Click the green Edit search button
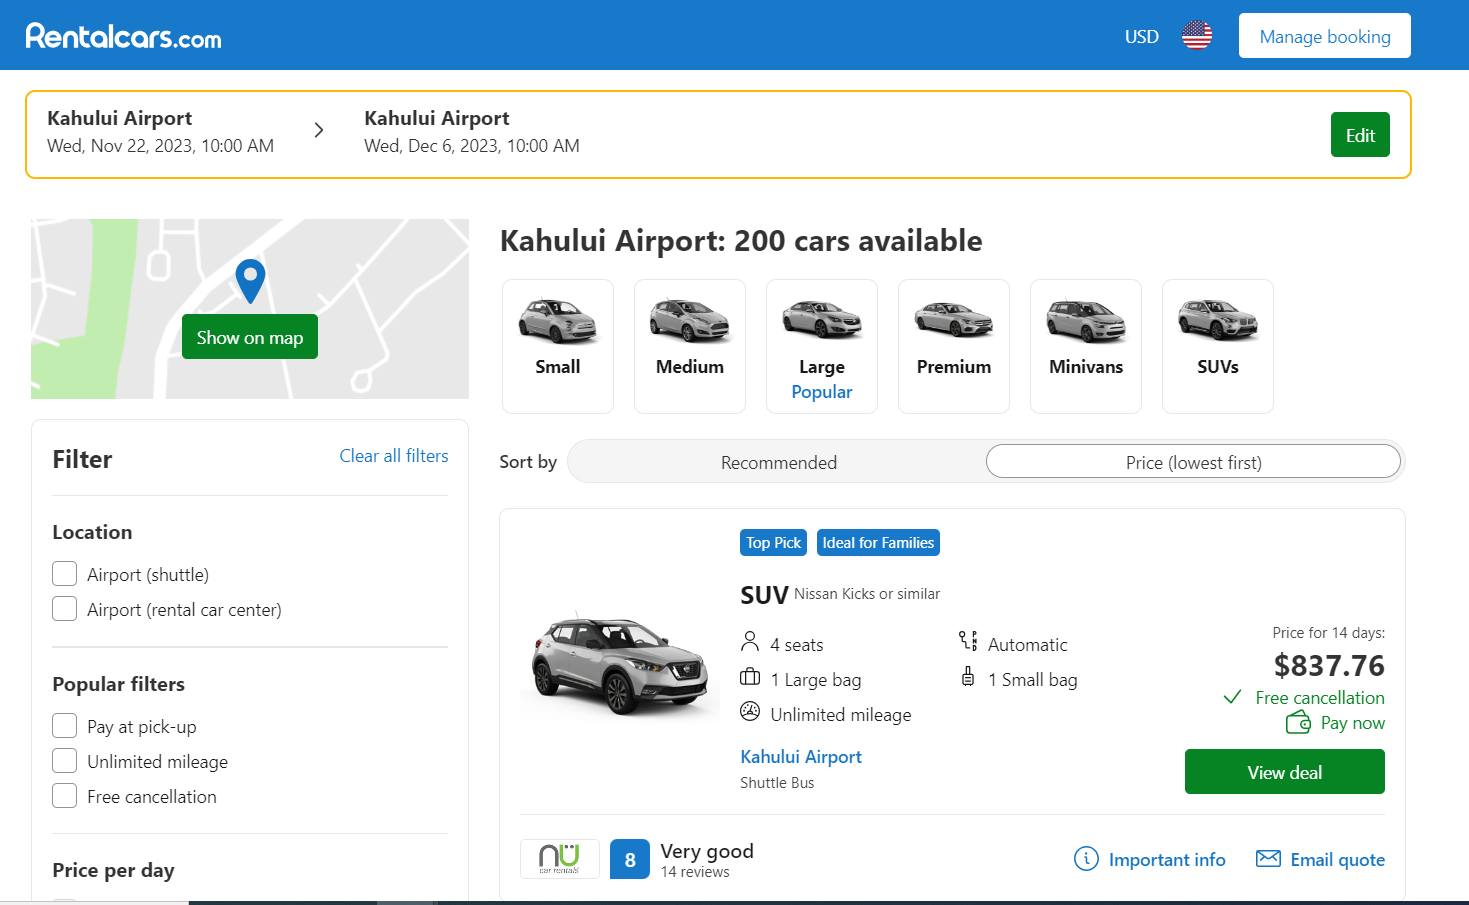Image resolution: width=1469 pixels, height=905 pixels. point(1360,135)
